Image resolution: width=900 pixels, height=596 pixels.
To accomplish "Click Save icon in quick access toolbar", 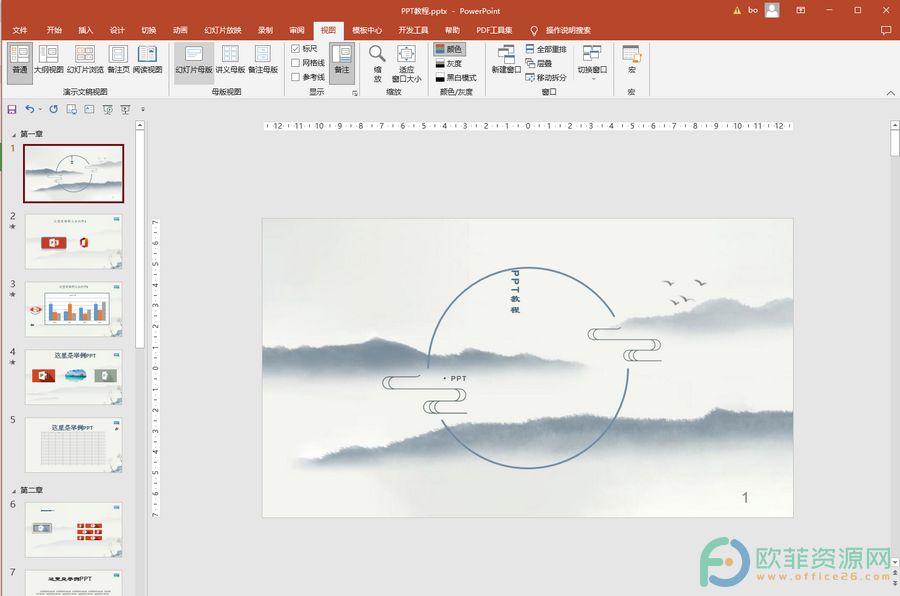I will coord(11,109).
